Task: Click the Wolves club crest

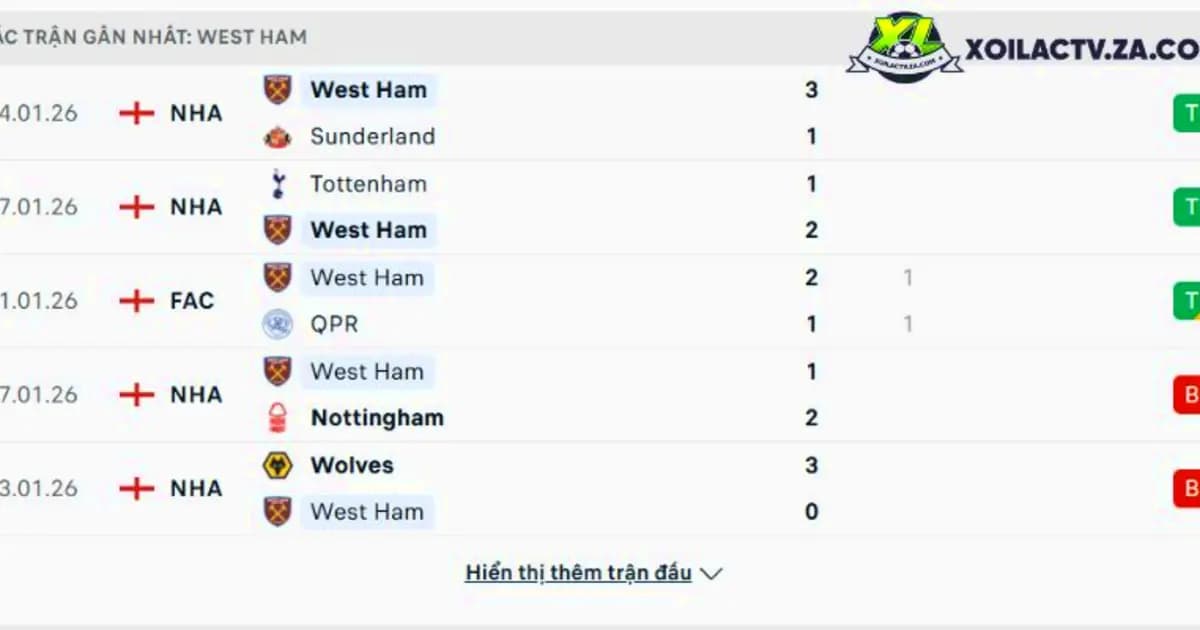Action: 277,465
